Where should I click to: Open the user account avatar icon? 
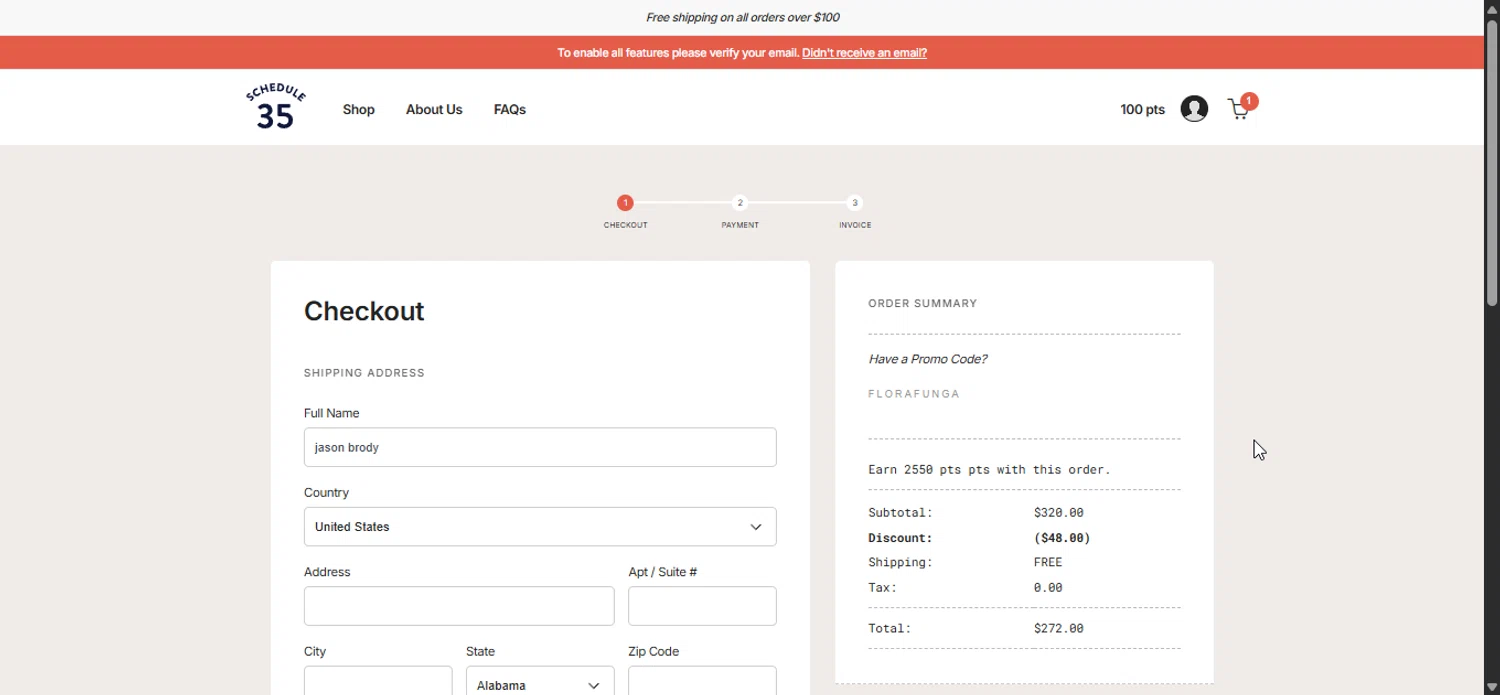pos(1194,109)
